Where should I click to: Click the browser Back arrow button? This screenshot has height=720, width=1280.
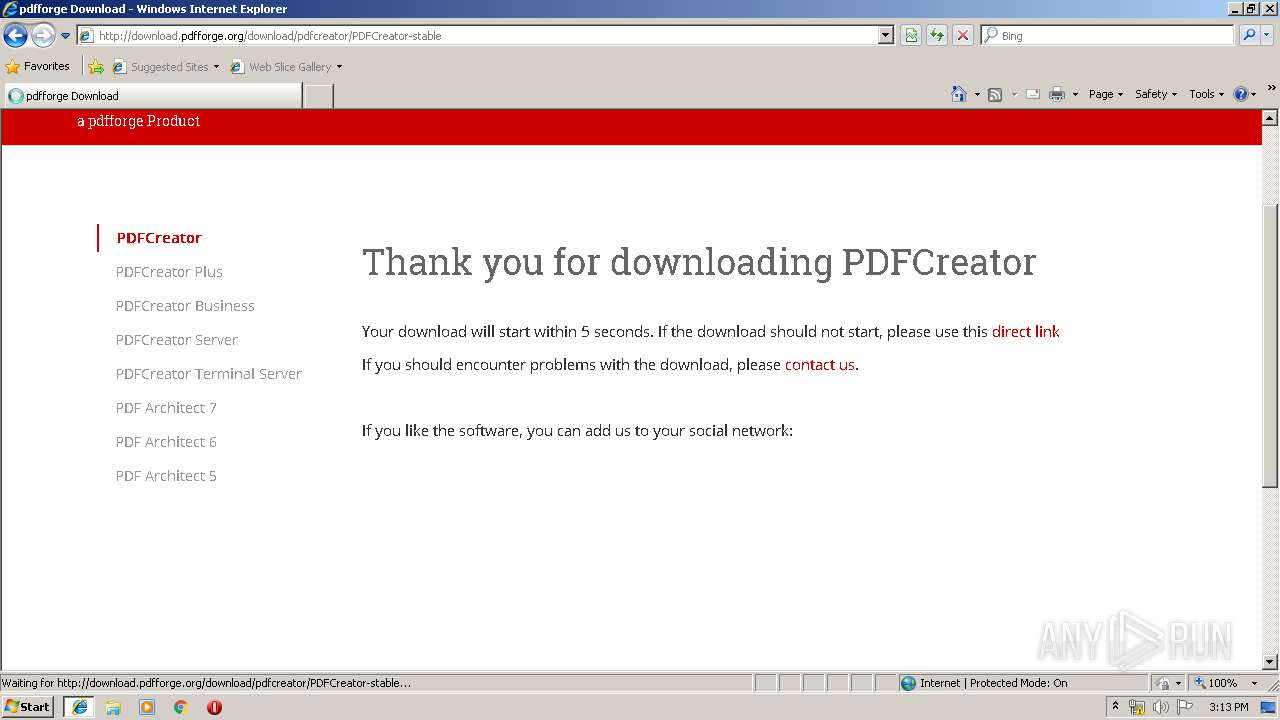coord(15,36)
